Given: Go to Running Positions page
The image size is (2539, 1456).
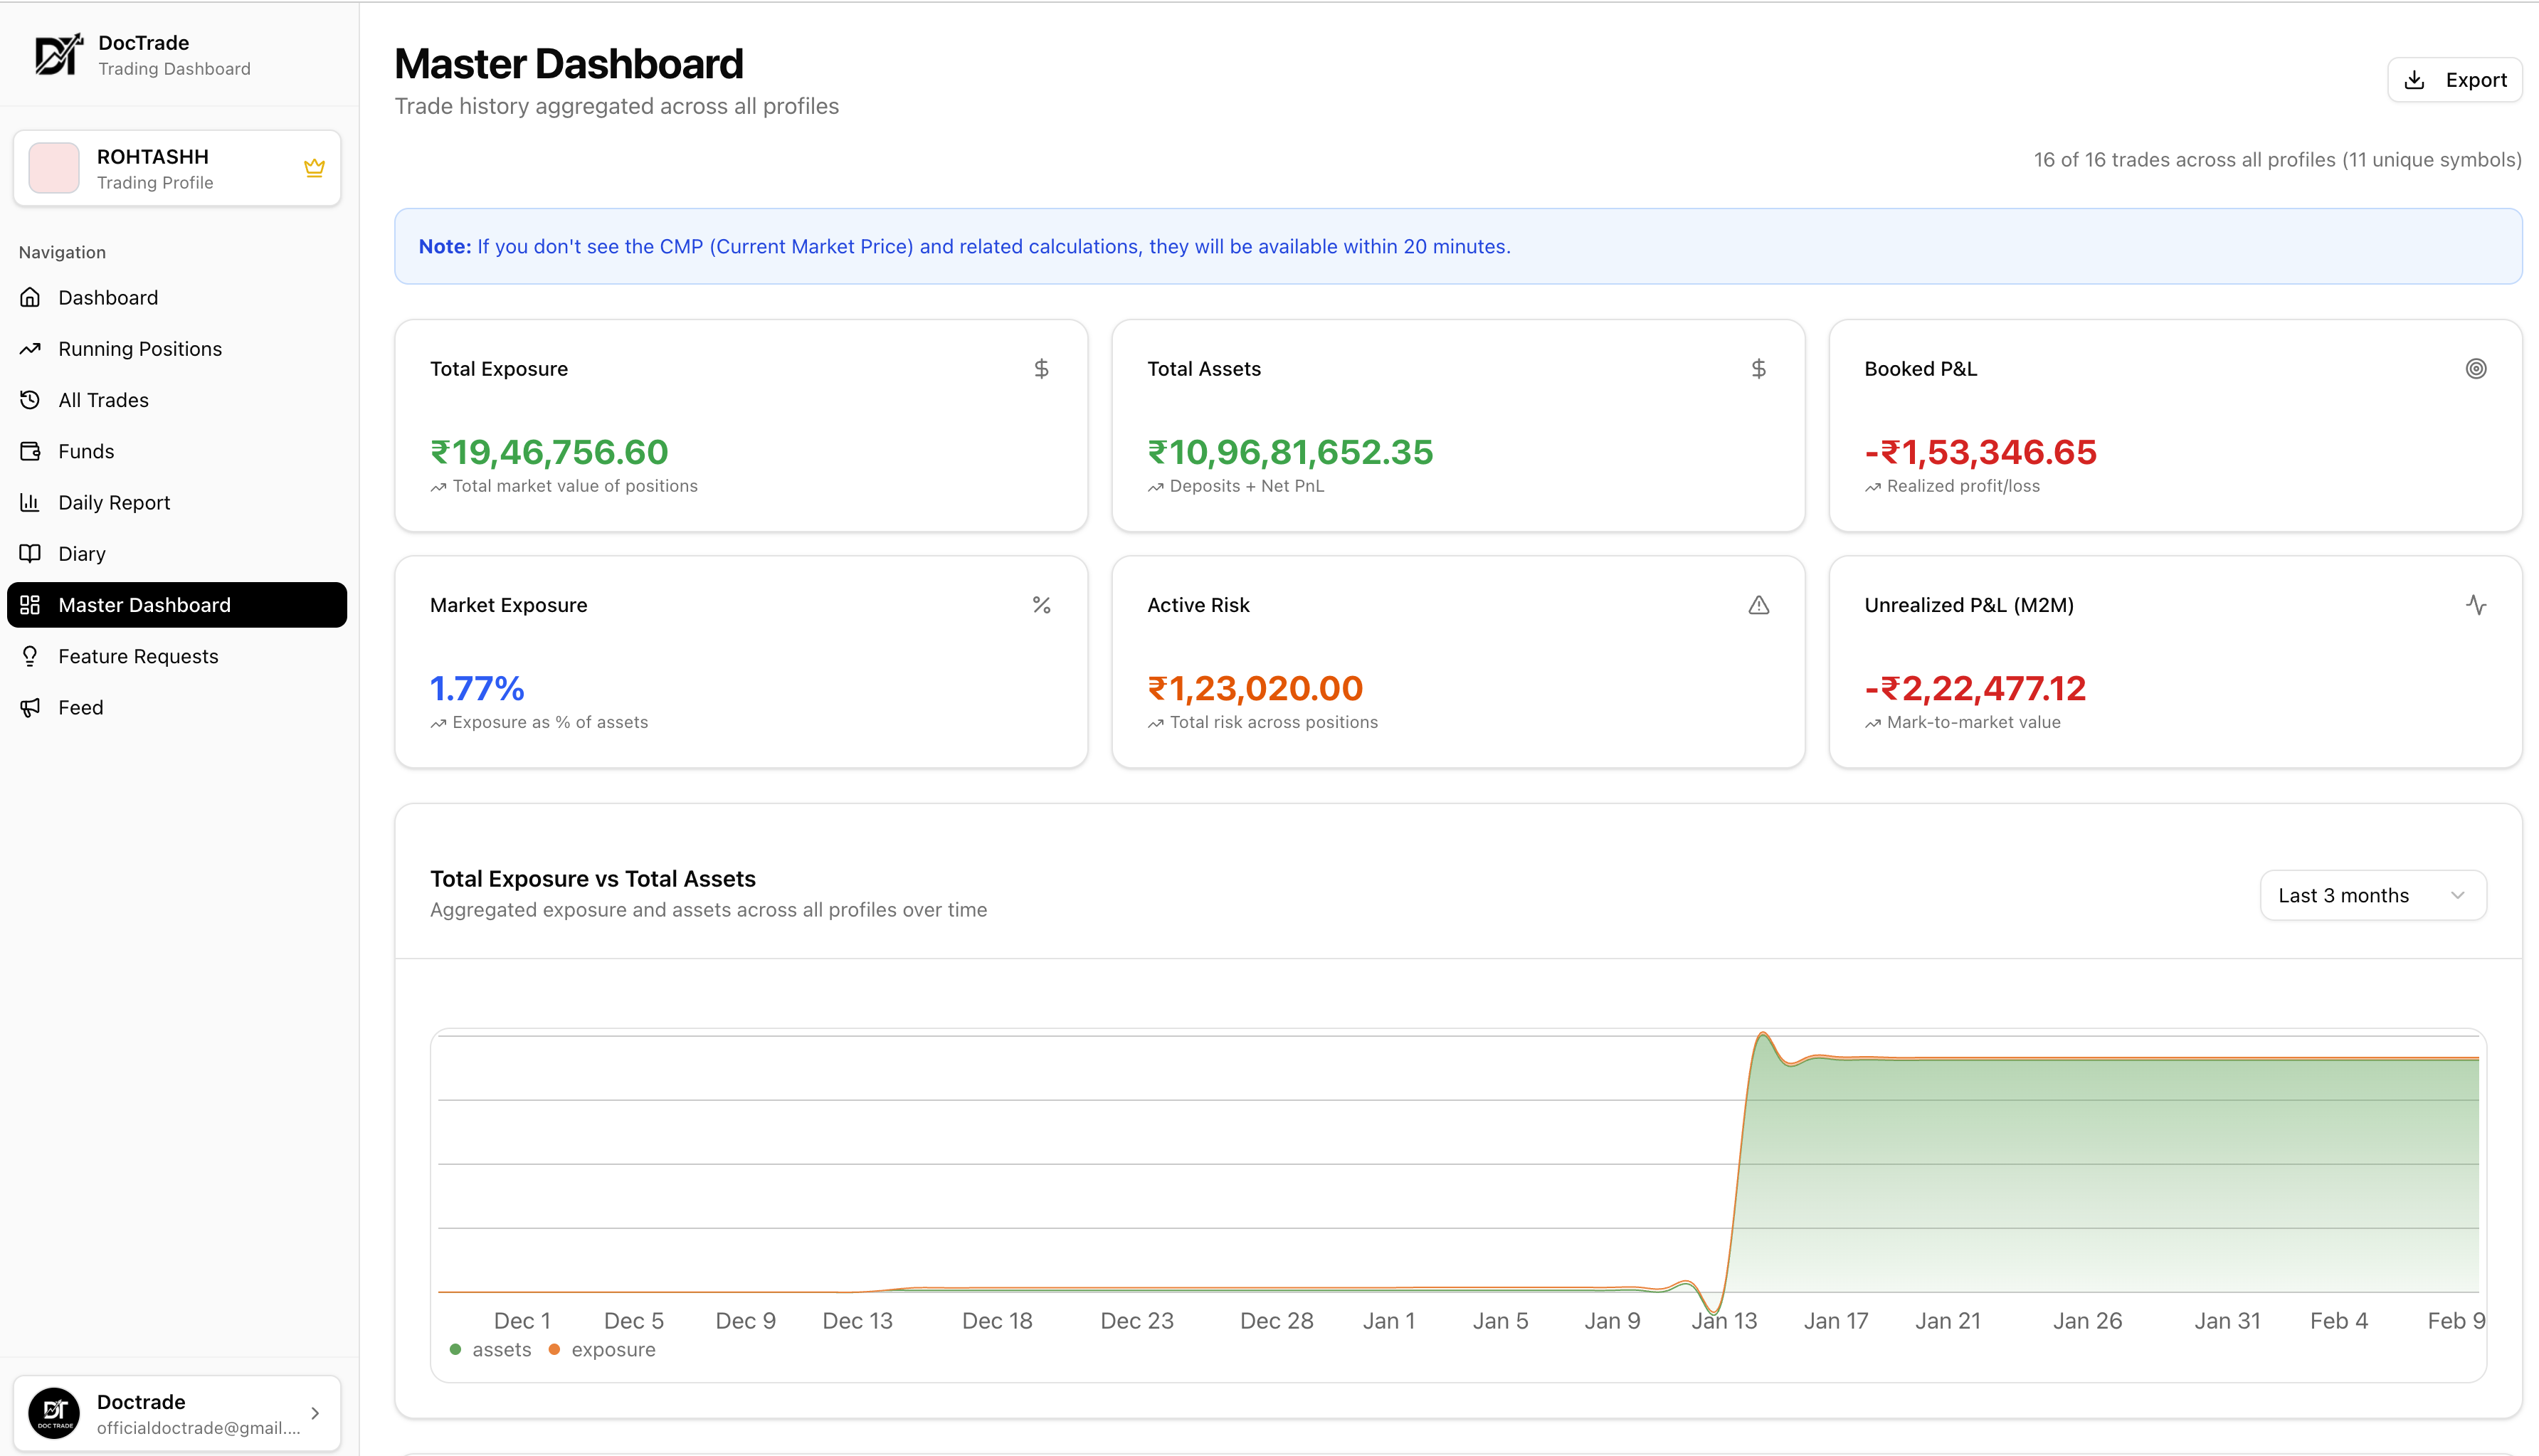Looking at the screenshot, I should click(140, 349).
